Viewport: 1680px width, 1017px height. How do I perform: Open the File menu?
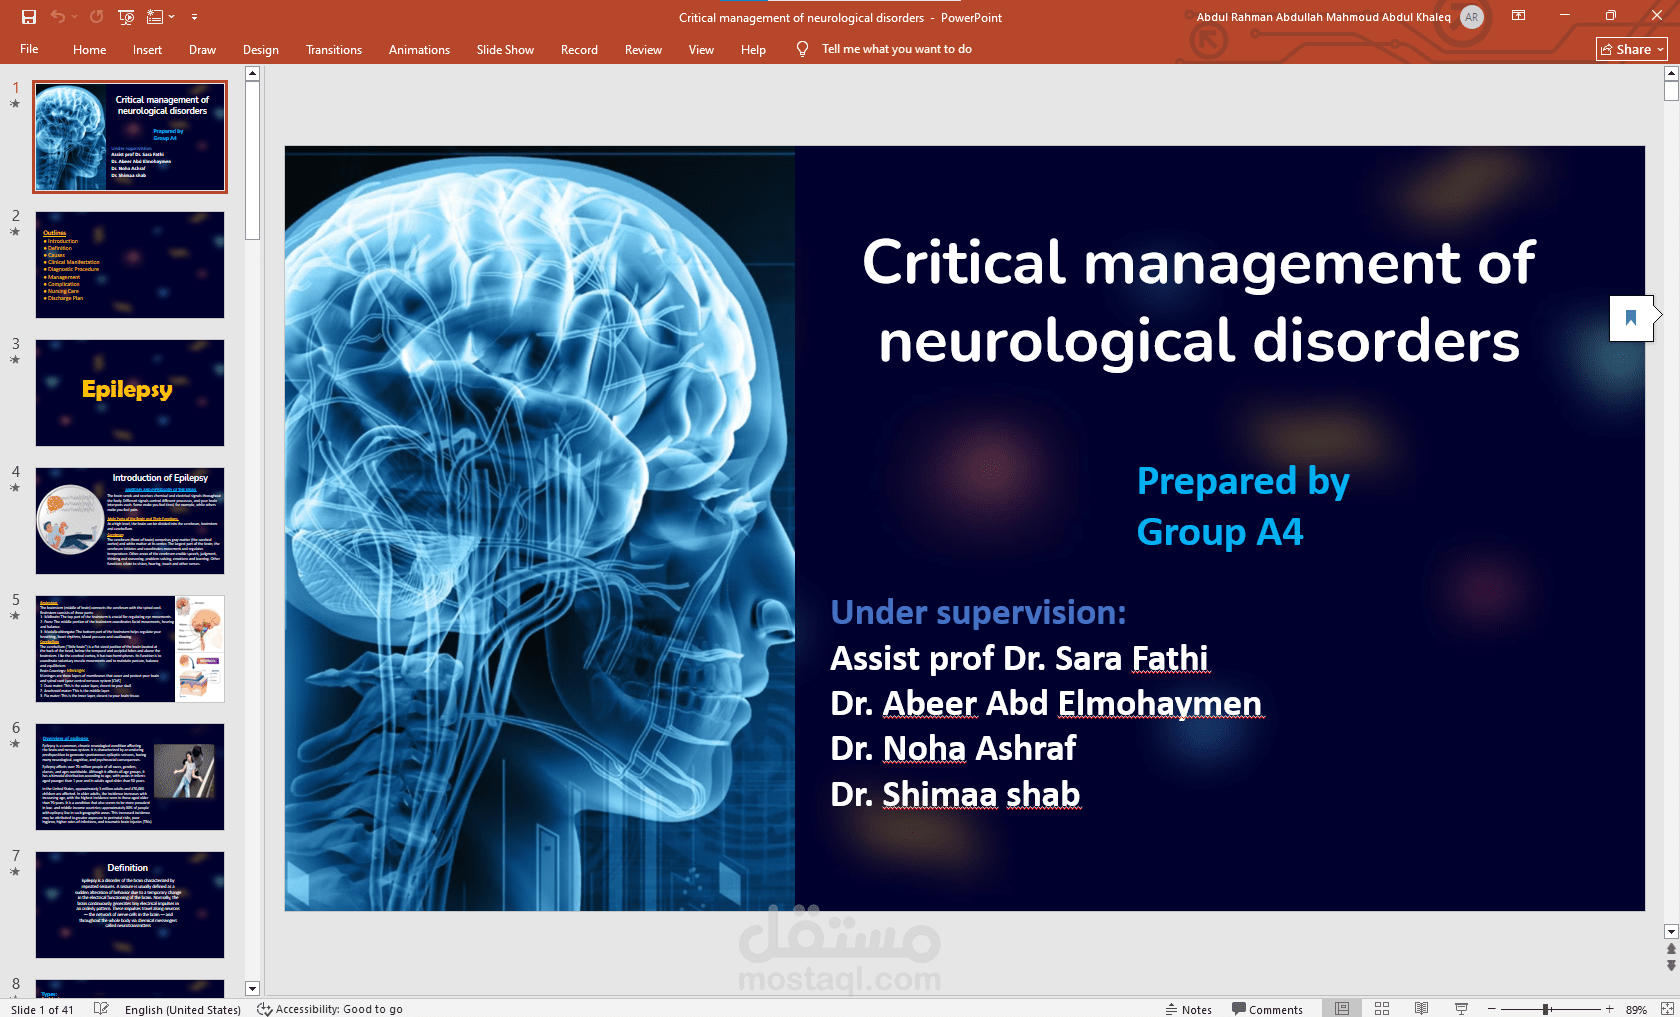pos(29,49)
